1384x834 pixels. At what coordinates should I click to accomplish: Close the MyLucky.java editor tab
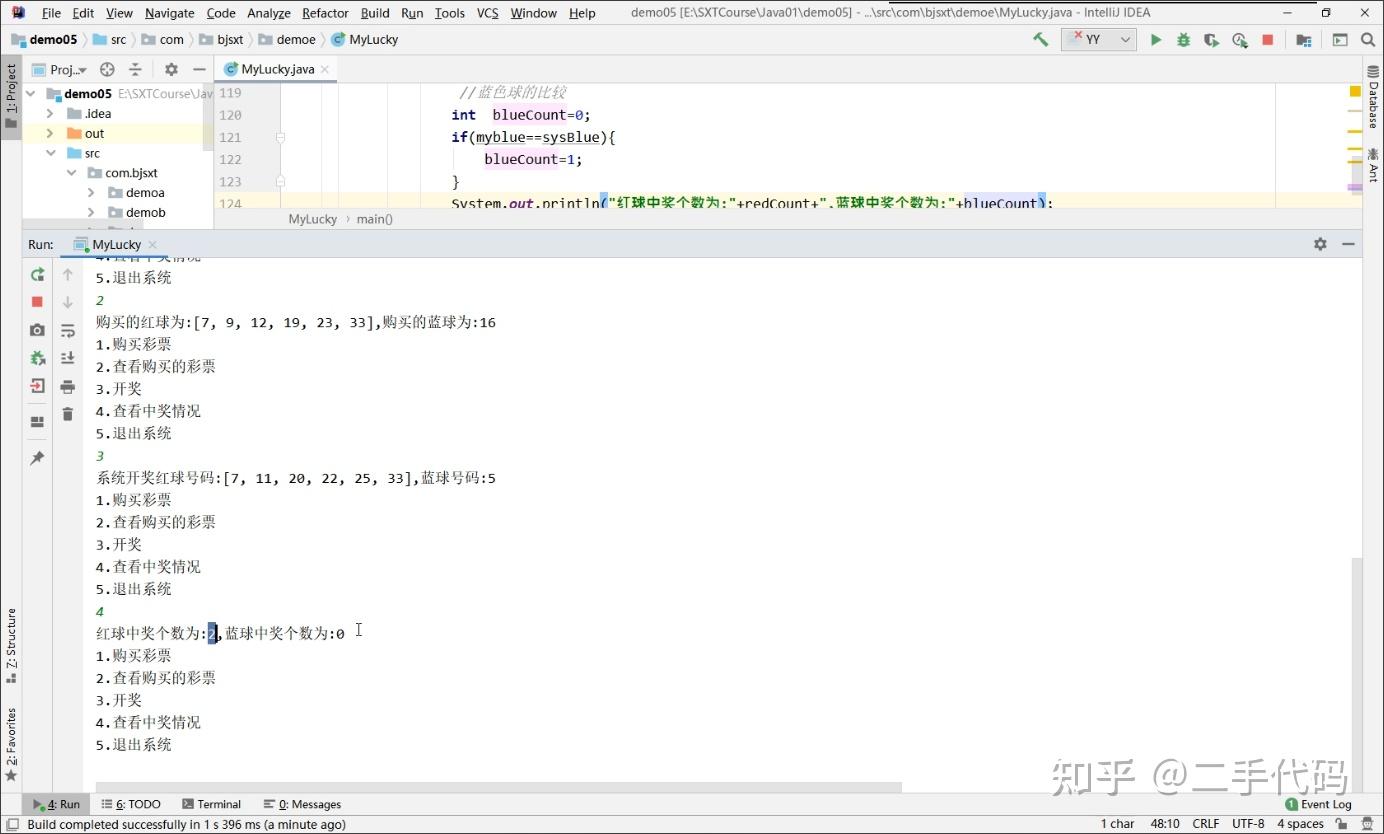[324, 70]
